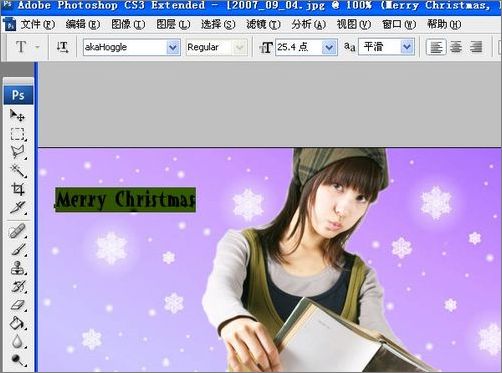502x373 pixels.
Task: Click the anti-aliasing aa icon
Action: [349, 47]
